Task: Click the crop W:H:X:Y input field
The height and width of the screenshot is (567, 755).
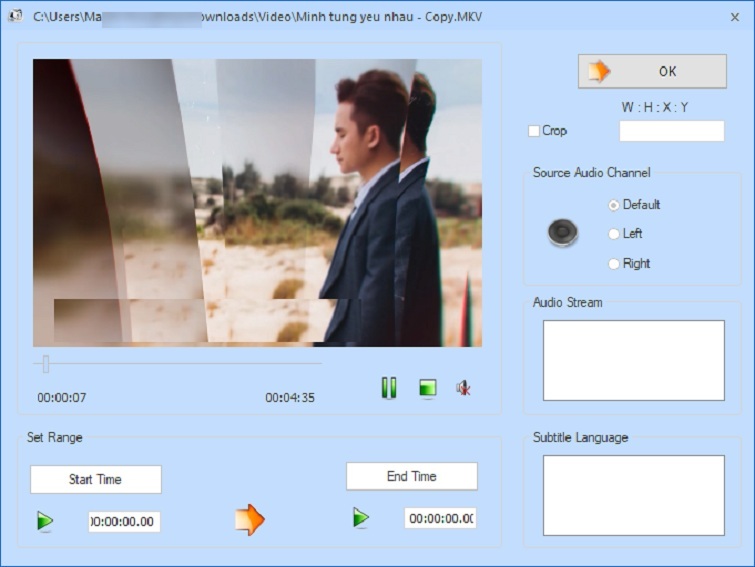Action: tap(671, 131)
